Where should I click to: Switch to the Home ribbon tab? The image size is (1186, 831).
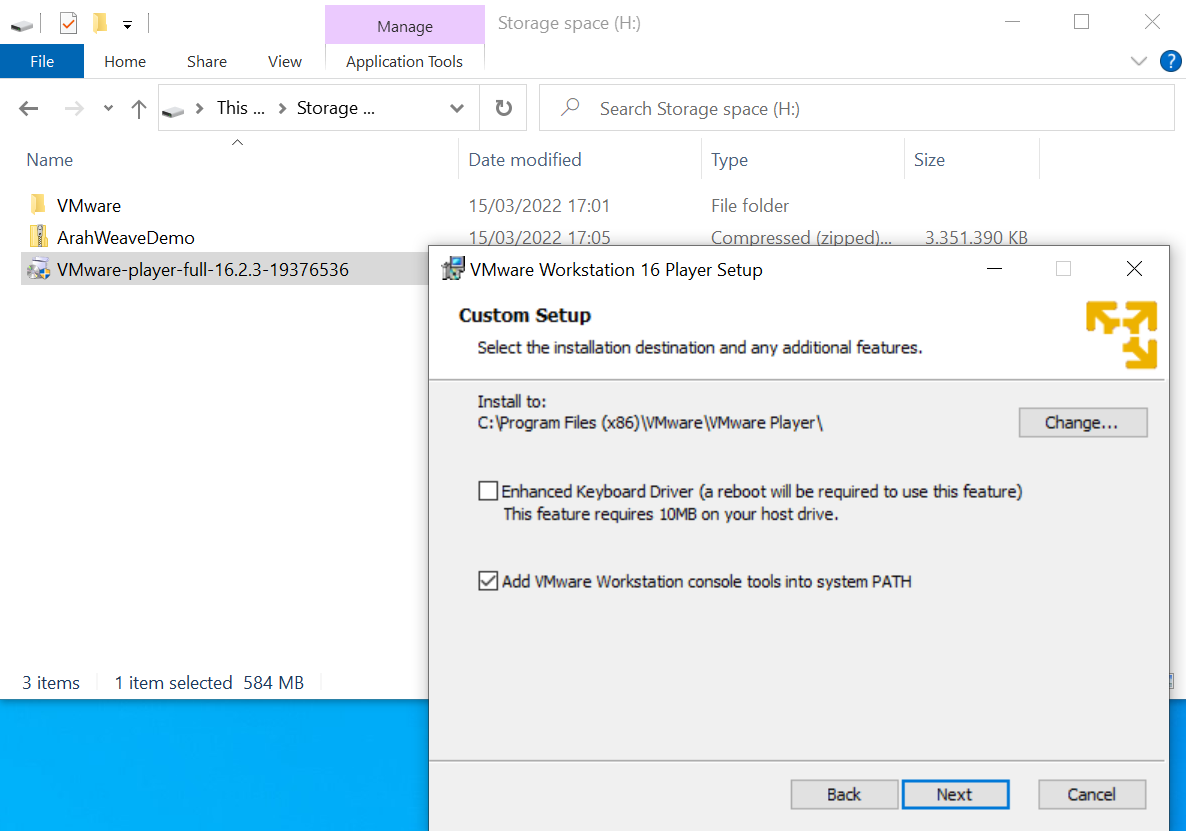coord(125,61)
